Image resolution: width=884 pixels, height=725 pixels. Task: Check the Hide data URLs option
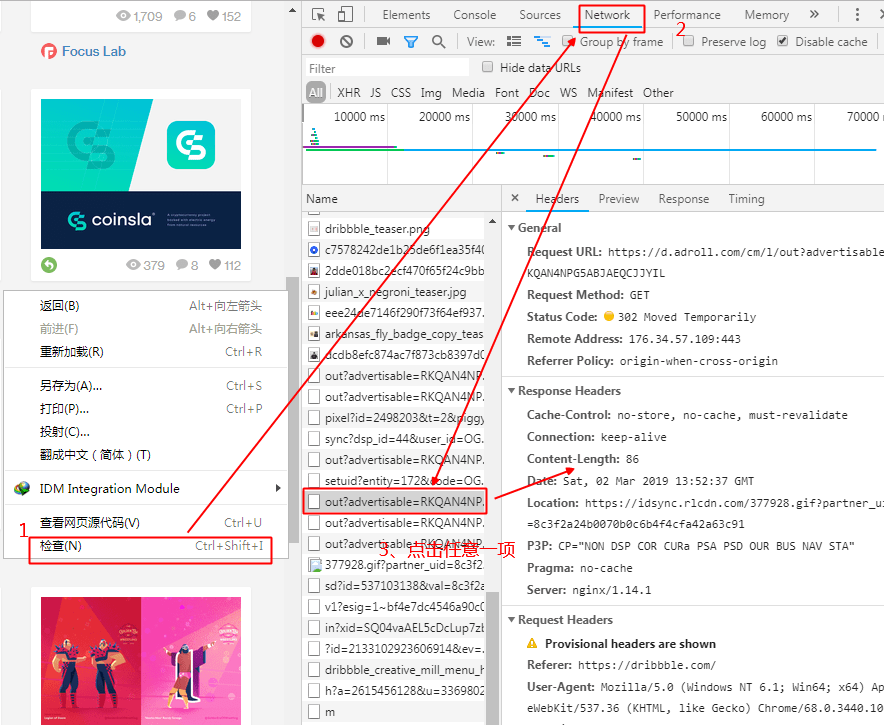coord(488,67)
